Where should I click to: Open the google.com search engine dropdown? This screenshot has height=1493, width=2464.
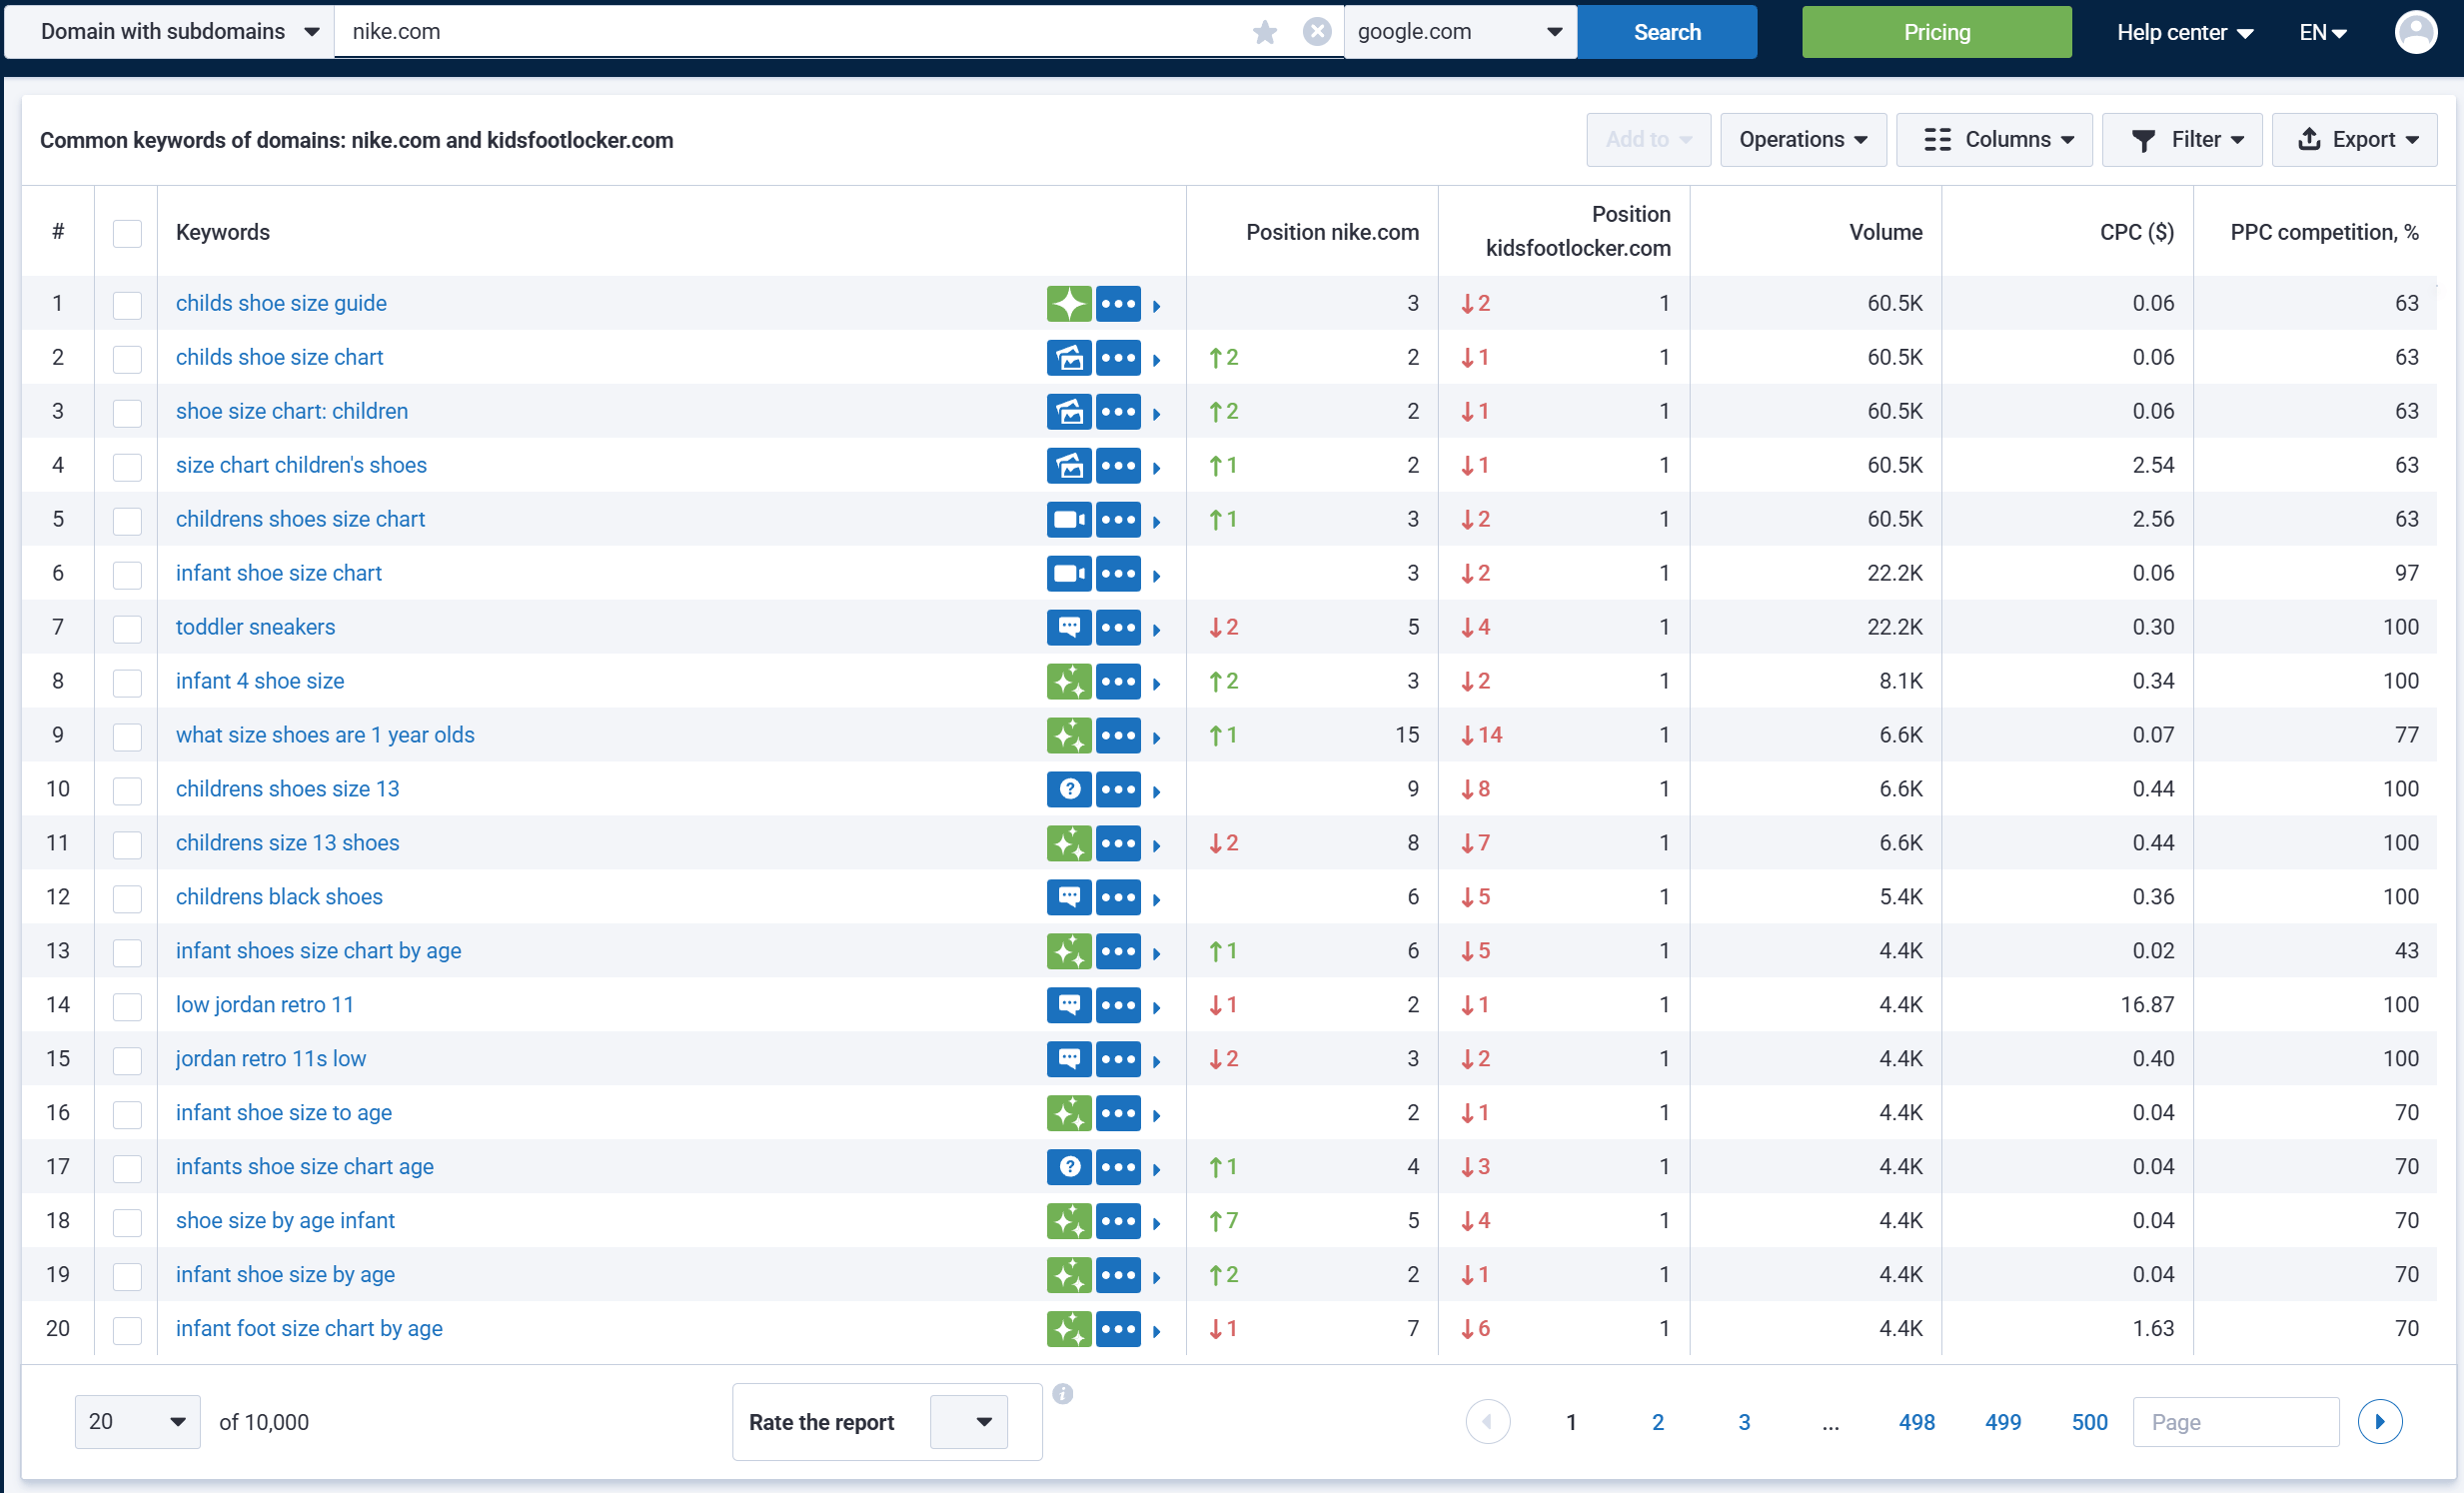(1459, 31)
